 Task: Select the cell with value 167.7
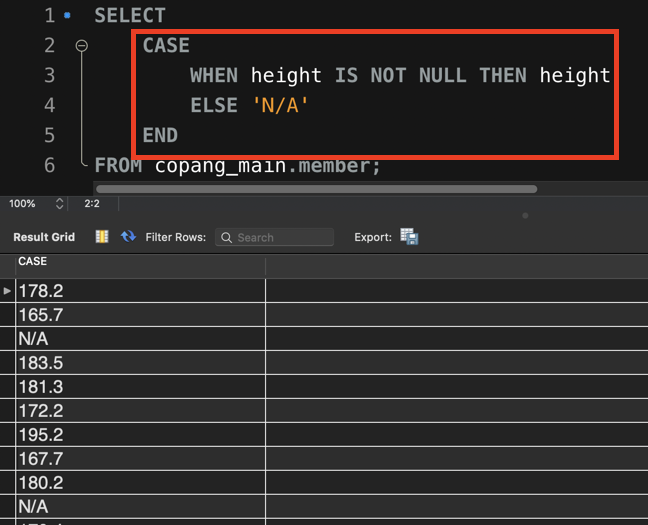pos(141,459)
